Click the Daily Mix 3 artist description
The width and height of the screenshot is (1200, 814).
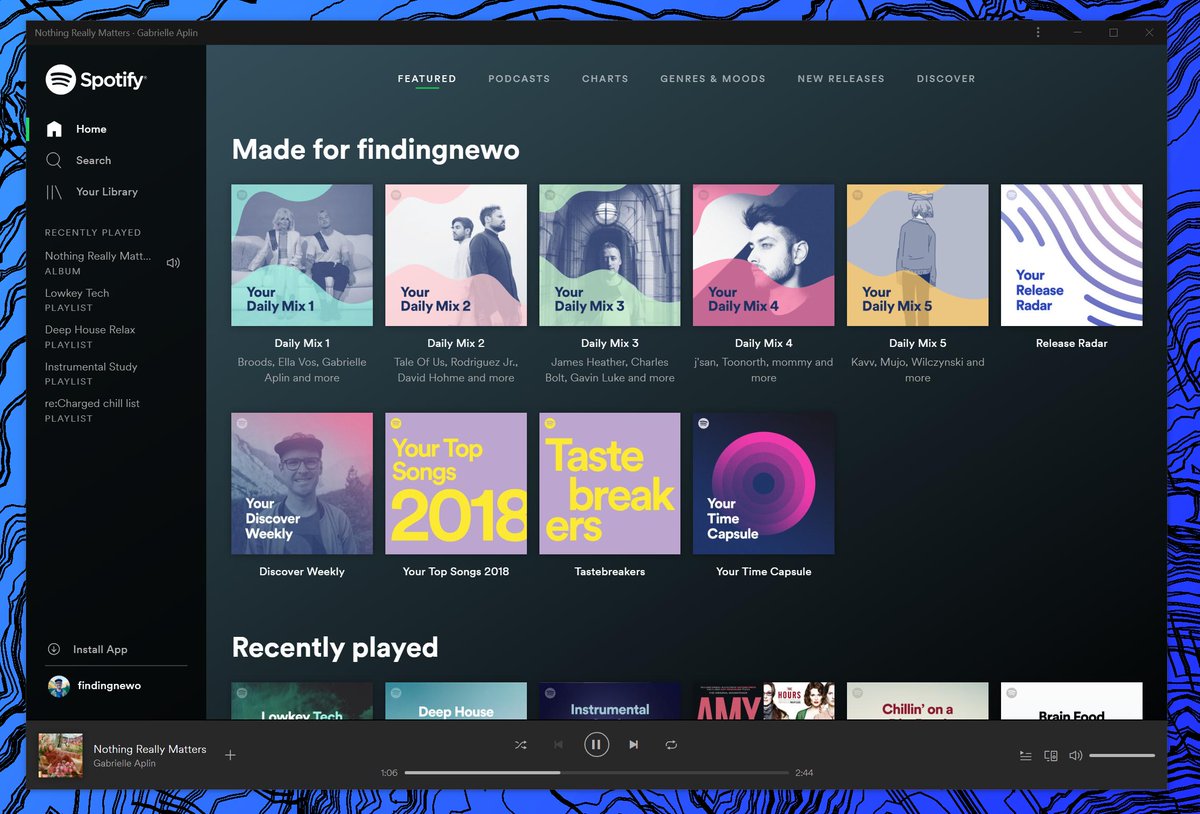click(x=610, y=370)
